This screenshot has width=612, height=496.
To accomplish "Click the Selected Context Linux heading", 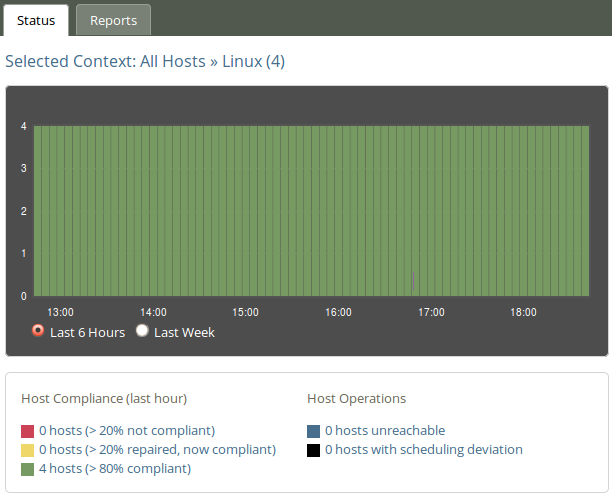I will point(145,61).
